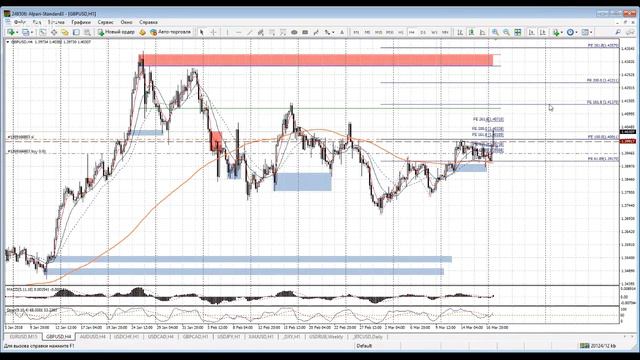Switch to D1 timeframe
The width and height of the screenshot is (640, 360).
click(423, 32)
